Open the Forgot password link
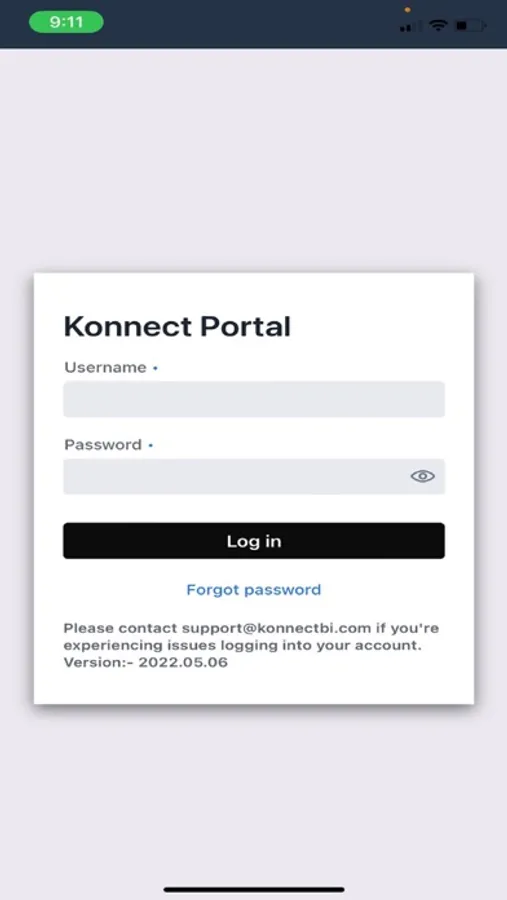Image resolution: width=507 pixels, height=900 pixels. [254, 589]
